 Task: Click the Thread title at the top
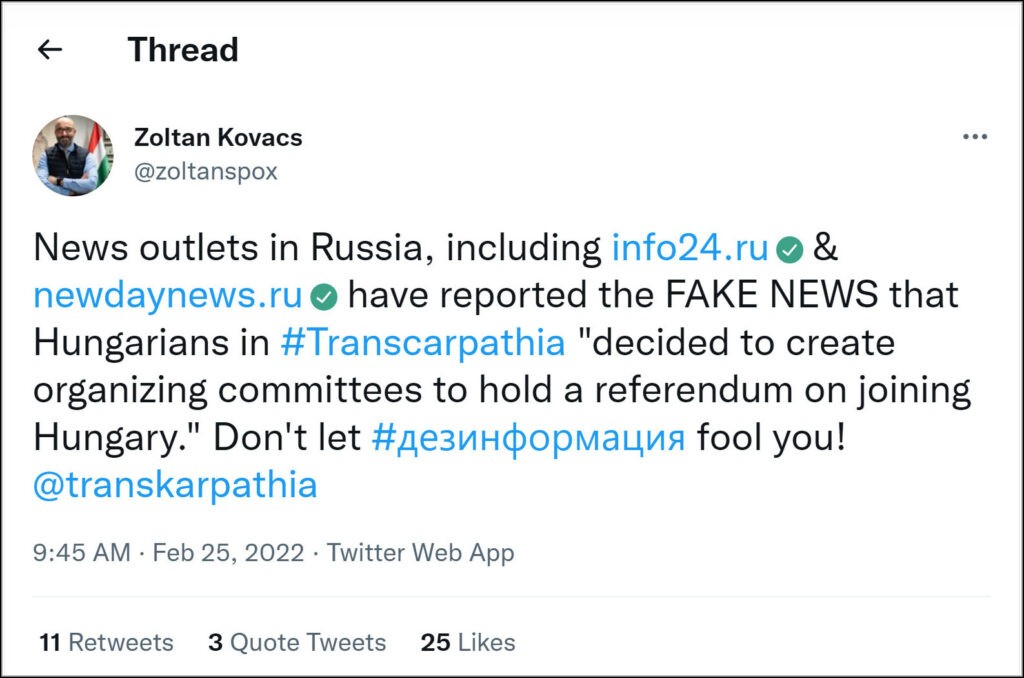point(183,49)
